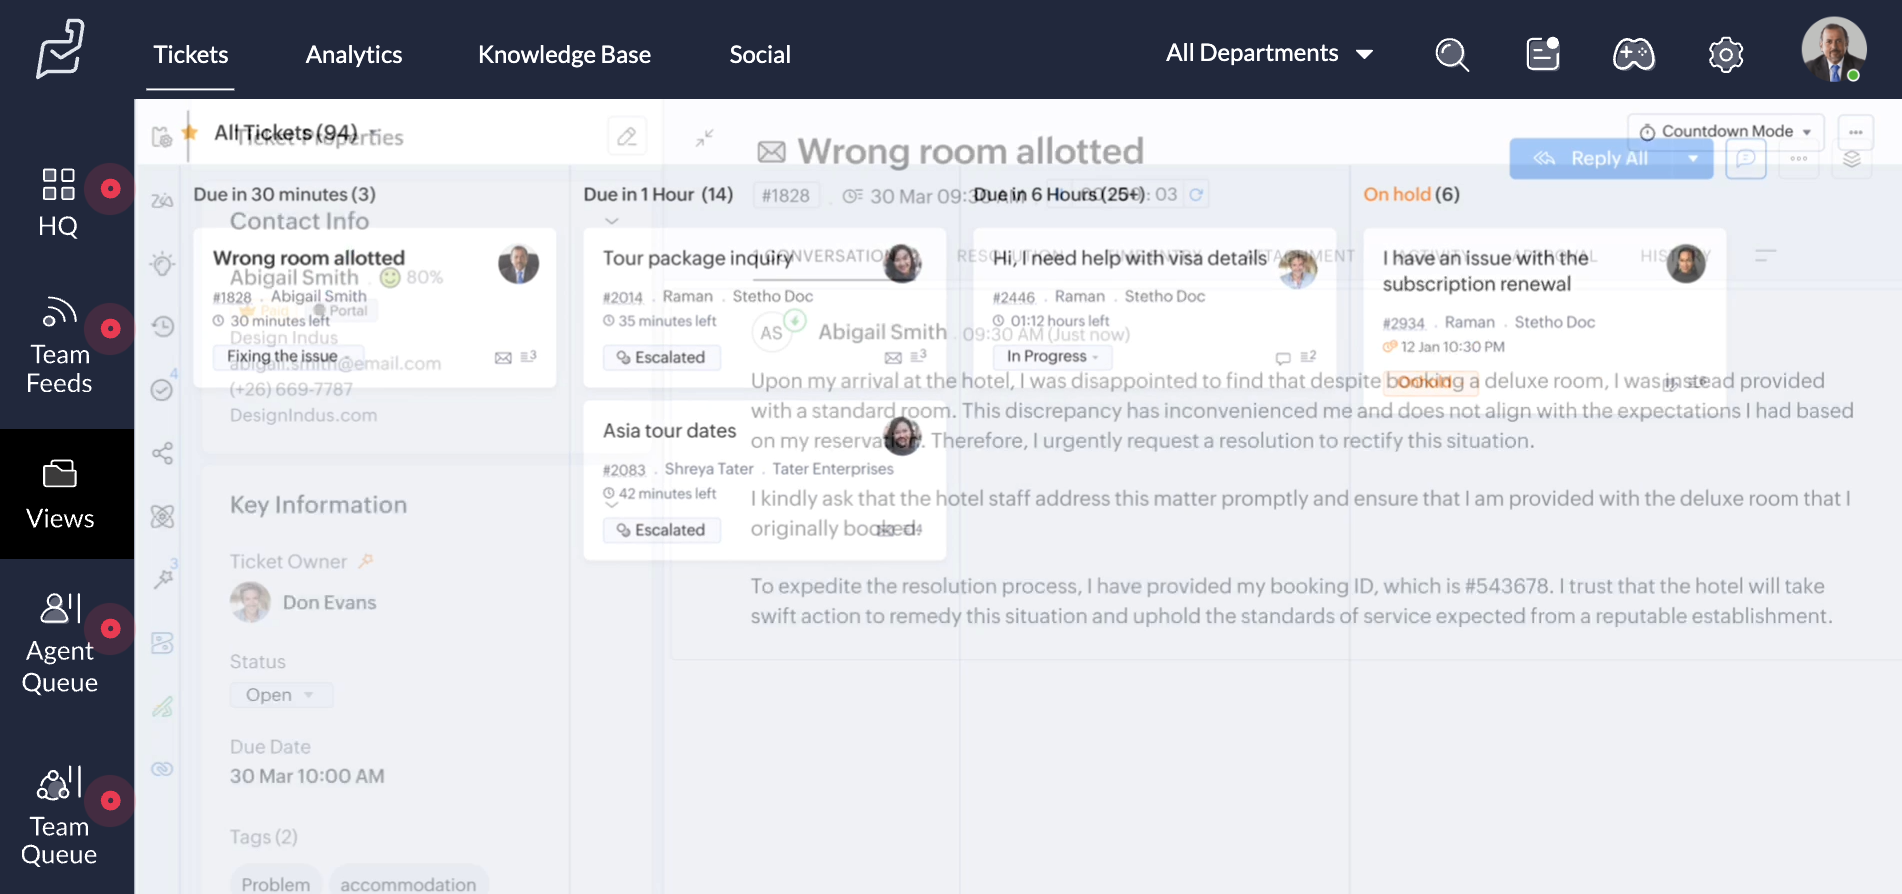This screenshot has height=894, width=1902.
Task: Open the In Progress status dropdown
Action: click(1052, 356)
